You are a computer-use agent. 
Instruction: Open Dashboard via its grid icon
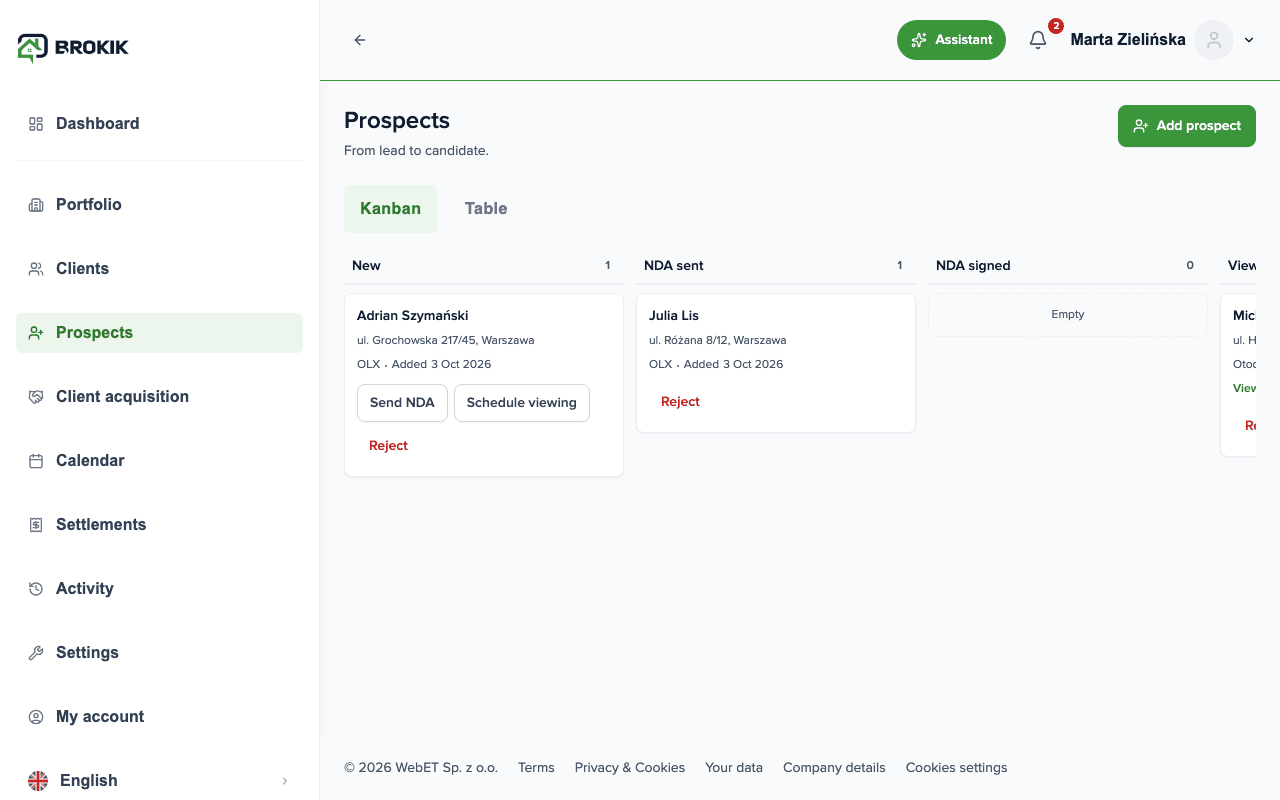pyautogui.click(x=36, y=124)
